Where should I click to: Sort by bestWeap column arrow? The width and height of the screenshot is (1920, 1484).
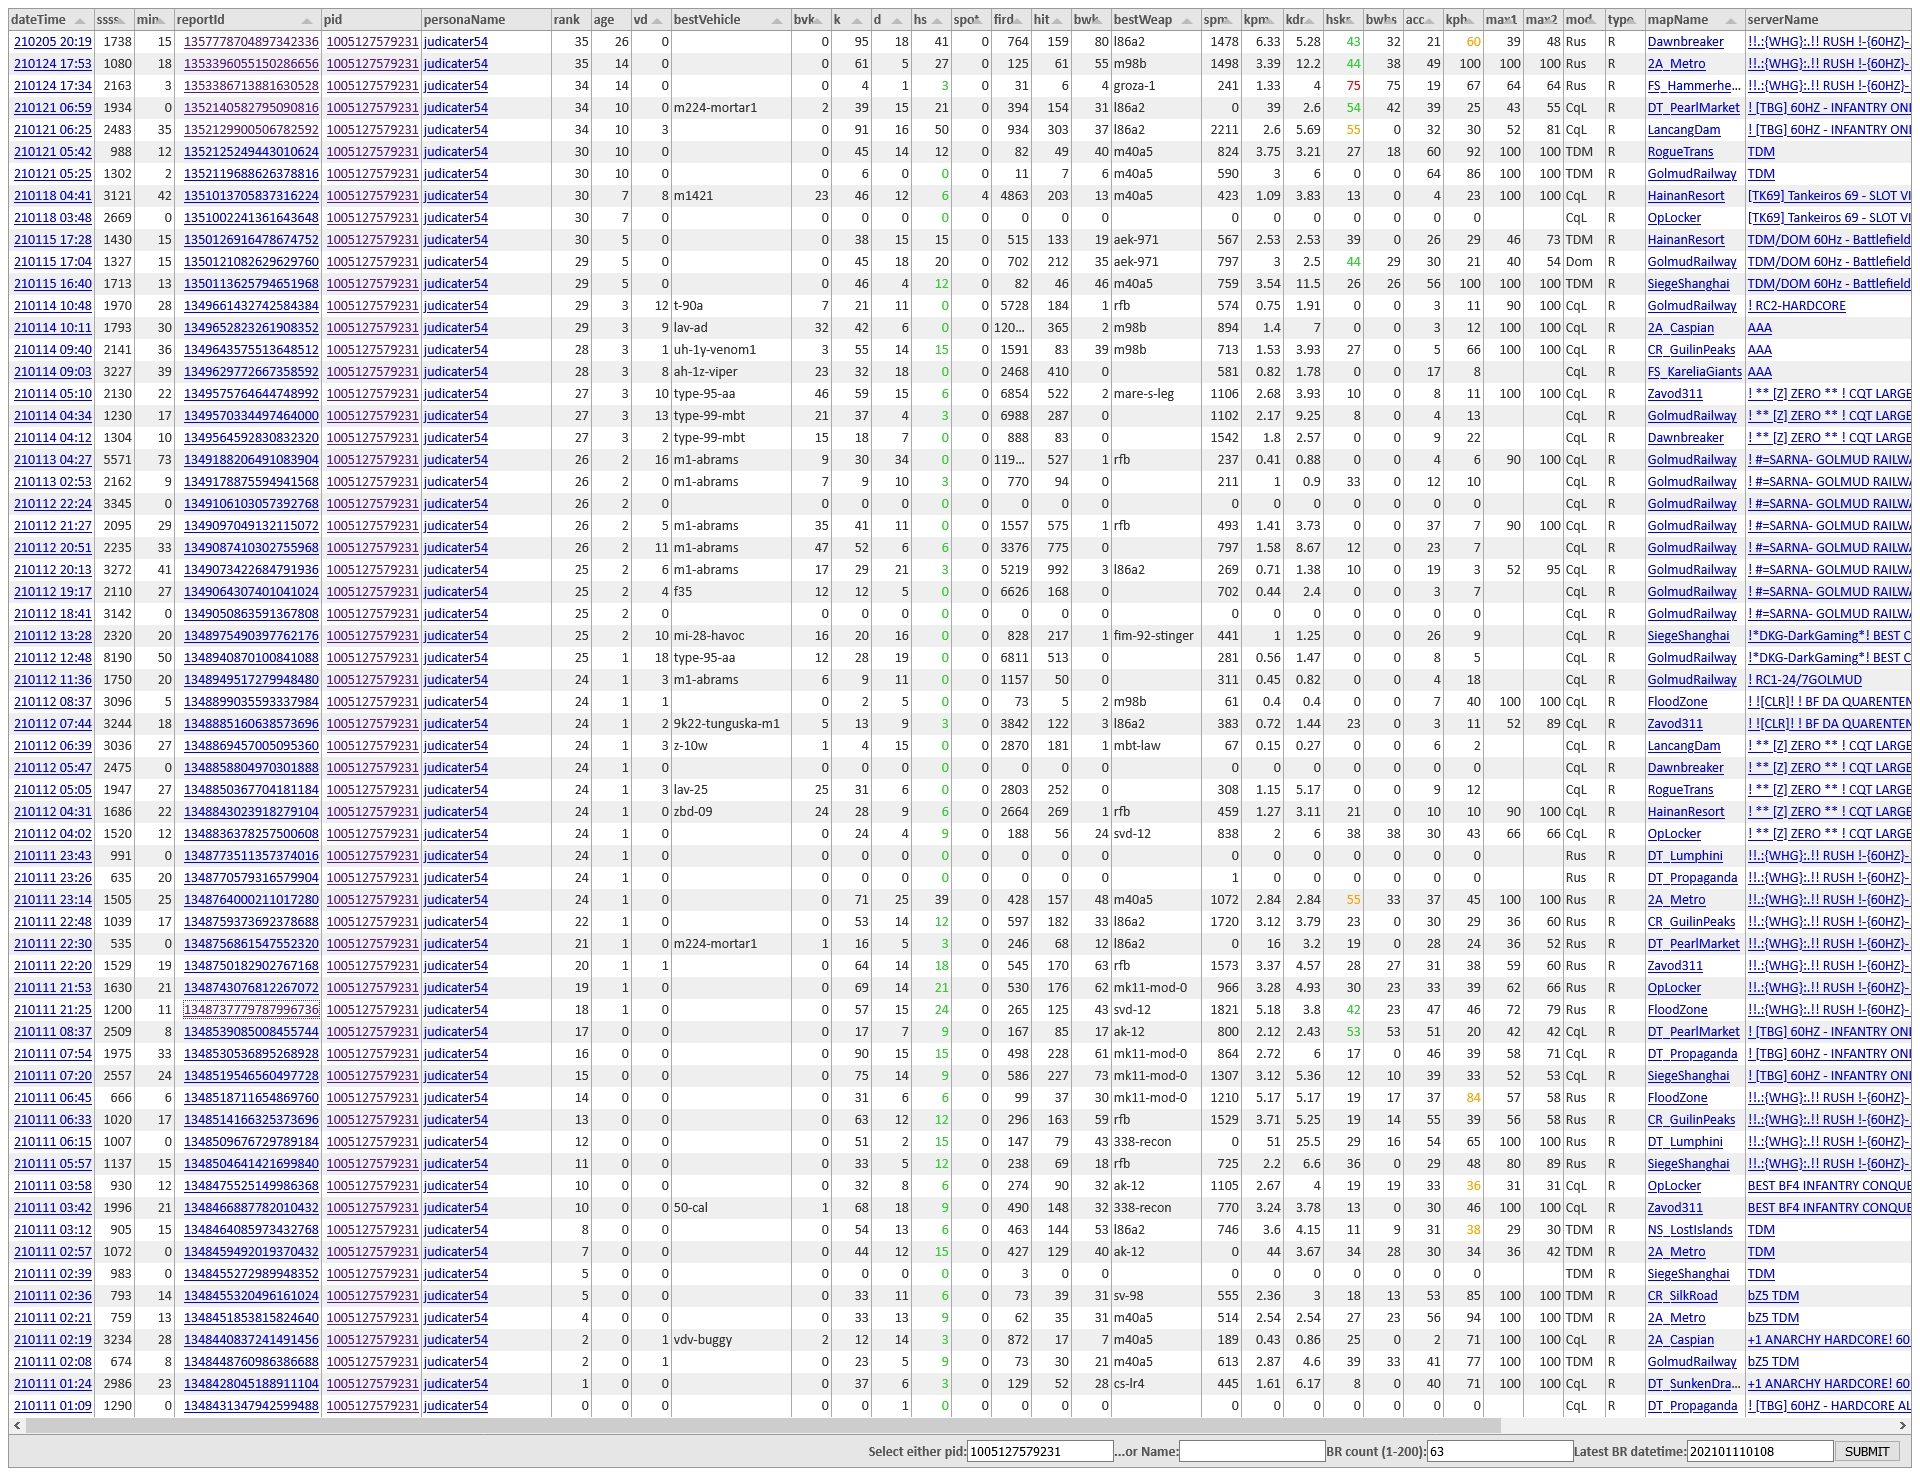(1187, 20)
